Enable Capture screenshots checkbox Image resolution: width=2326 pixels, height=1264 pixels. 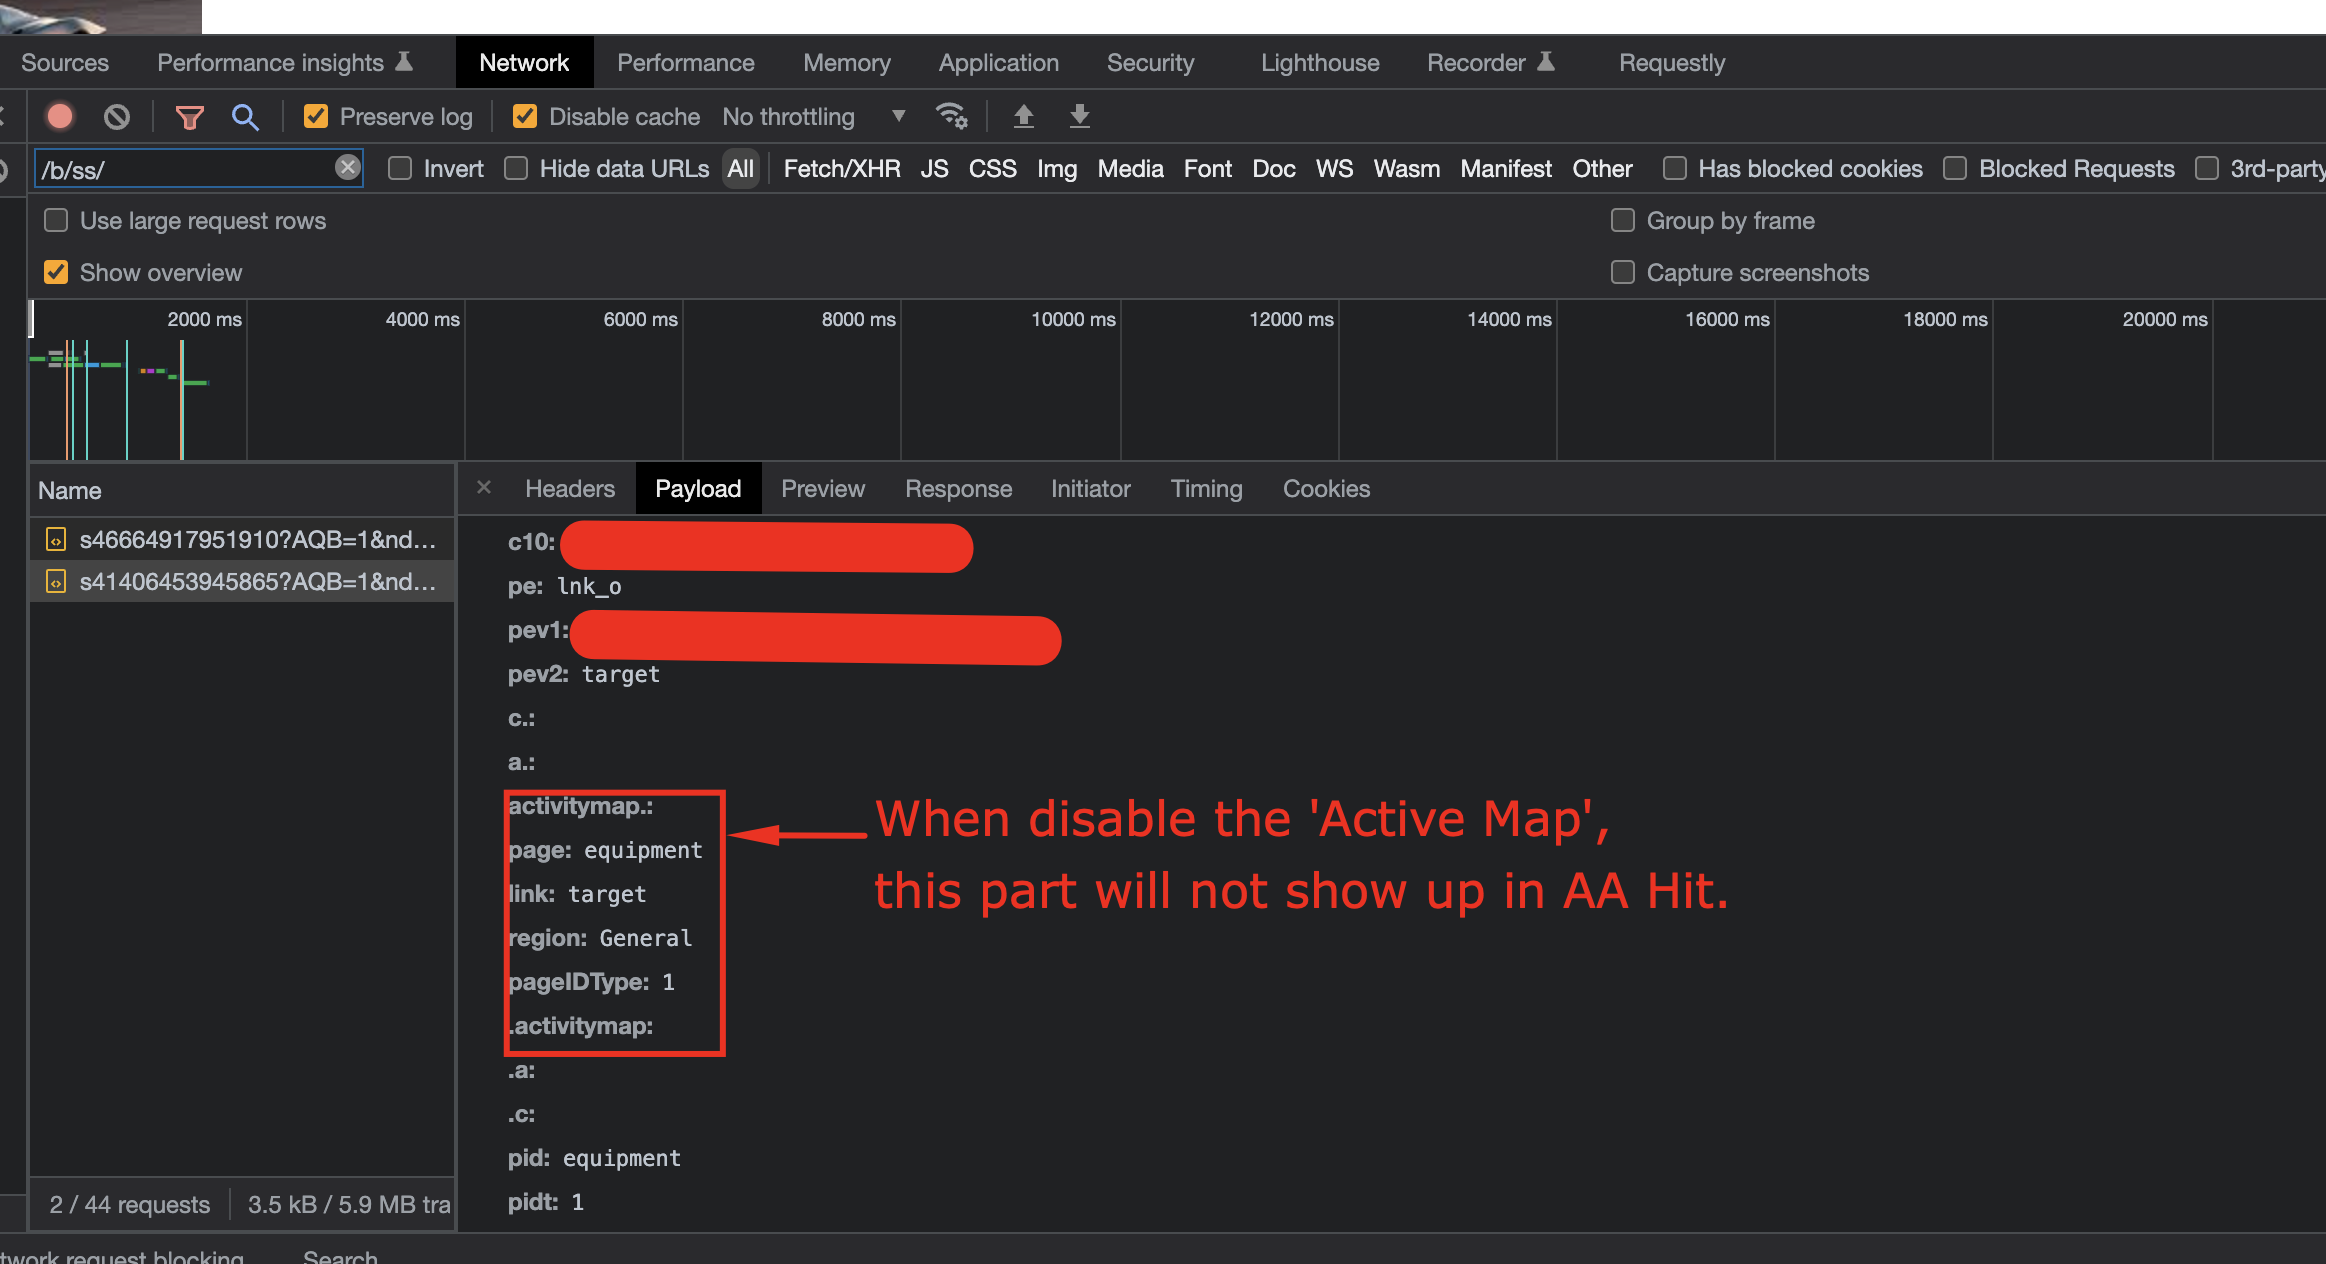[1623, 273]
